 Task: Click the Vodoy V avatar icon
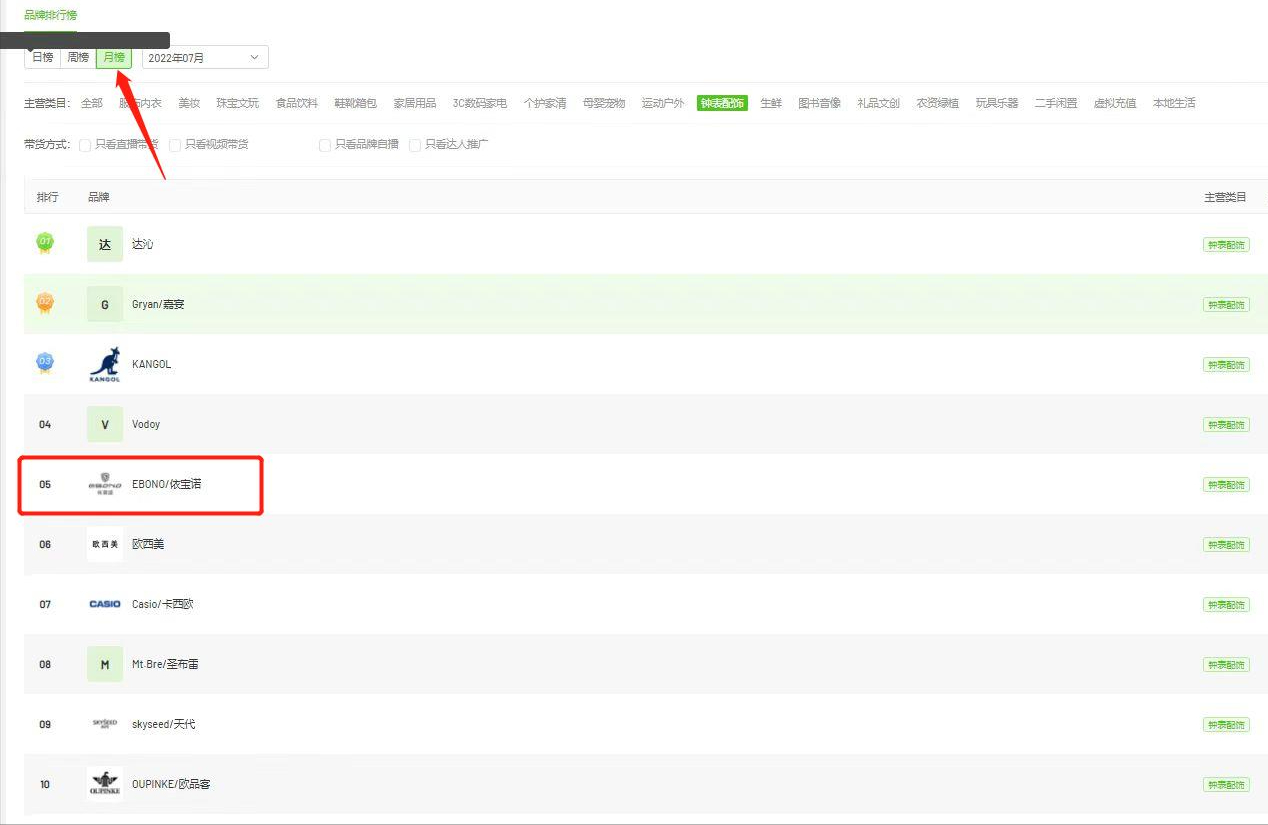coord(105,424)
